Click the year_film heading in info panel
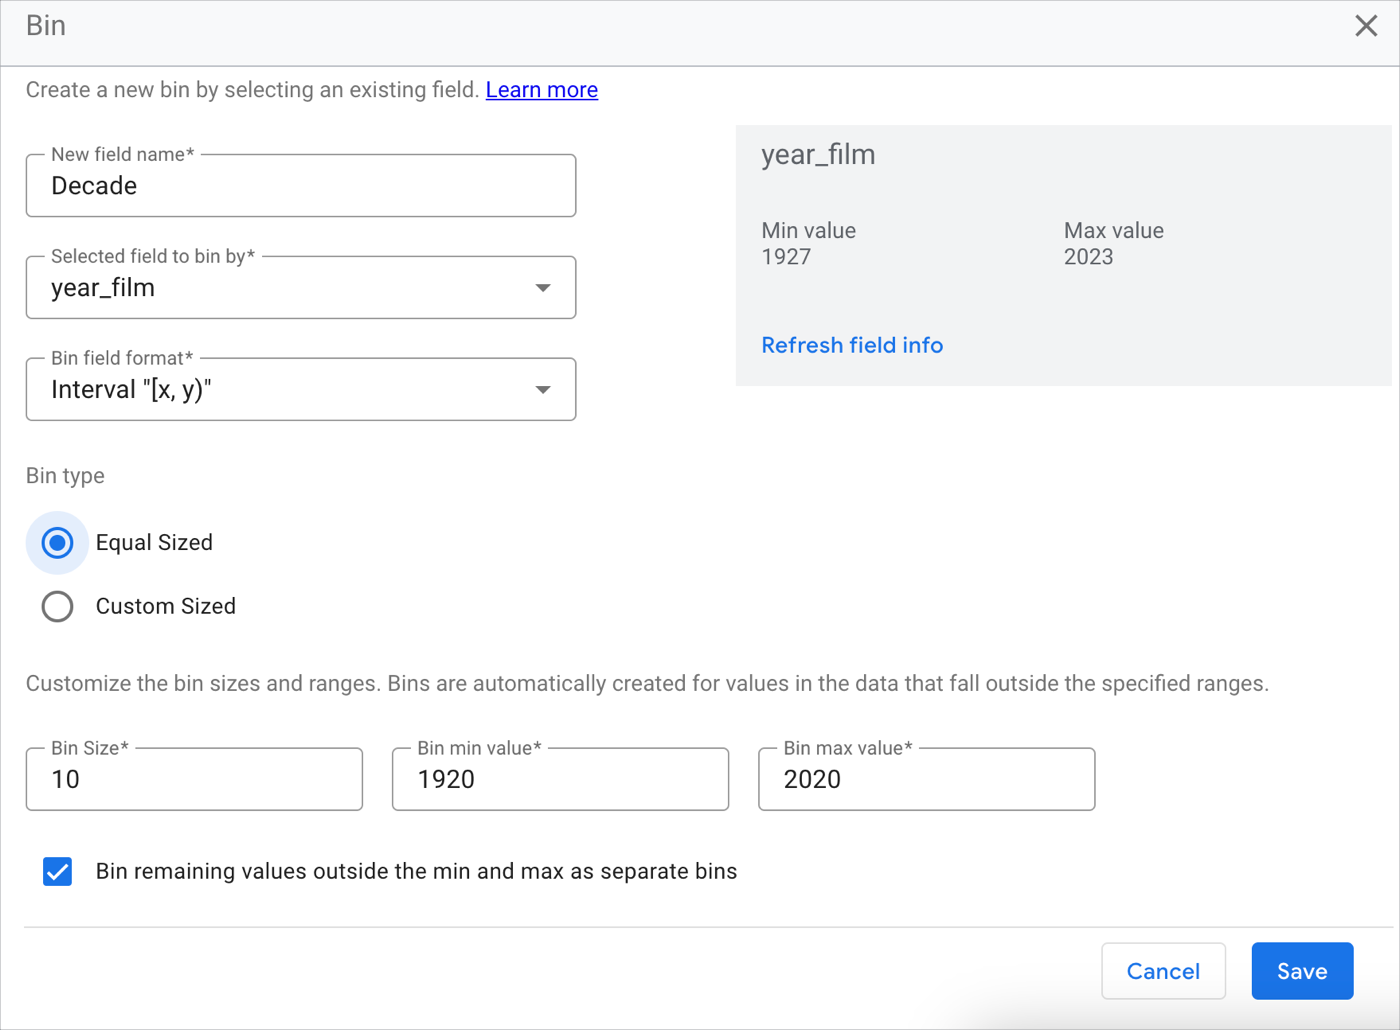The width and height of the screenshot is (1400, 1030). click(818, 155)
